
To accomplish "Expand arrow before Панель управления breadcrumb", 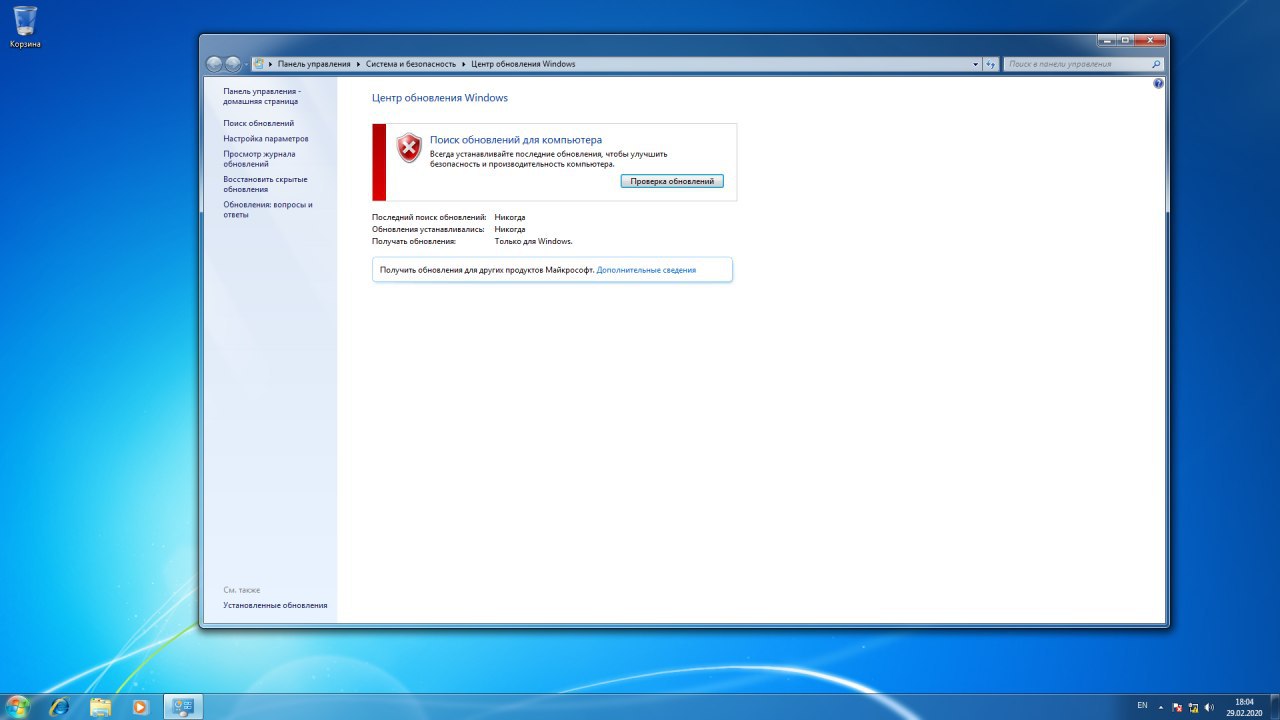I will click(271, 64).
